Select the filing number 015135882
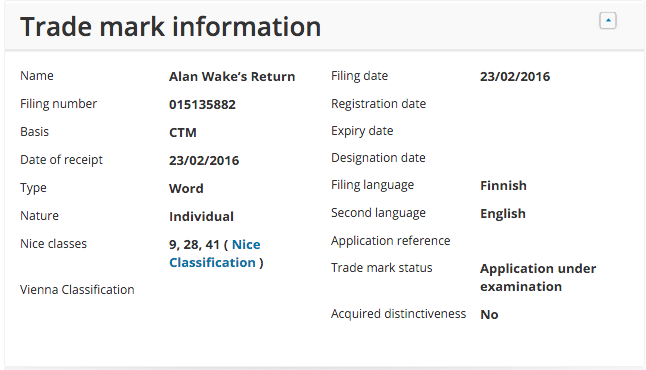Image resolution: width=646 pixels, height=370 pixels. [x=202, y=105]
